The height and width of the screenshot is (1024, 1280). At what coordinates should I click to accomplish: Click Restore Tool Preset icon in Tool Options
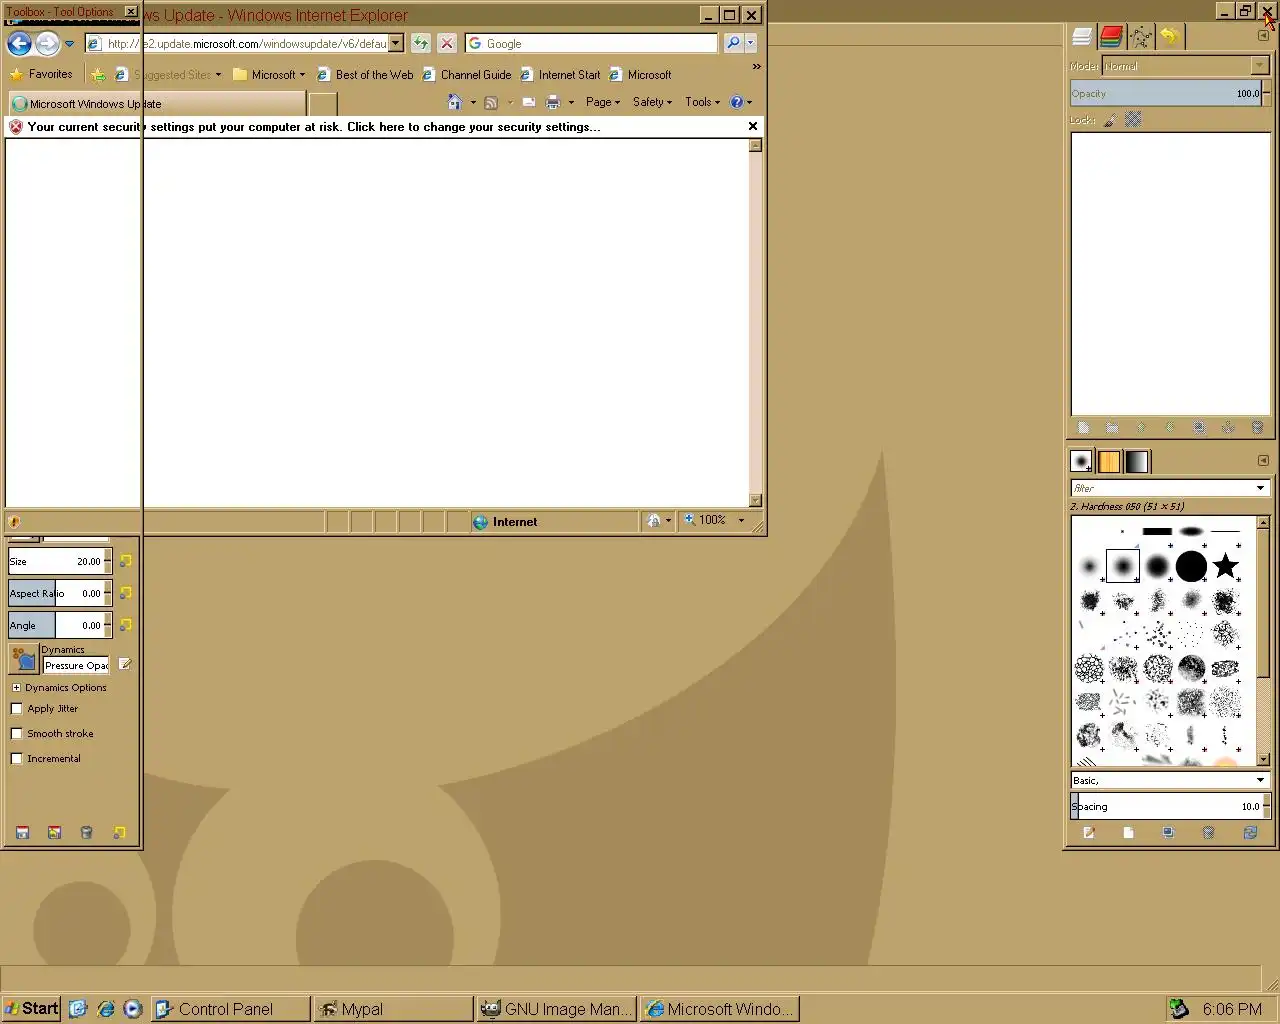[x=54, y=832]
